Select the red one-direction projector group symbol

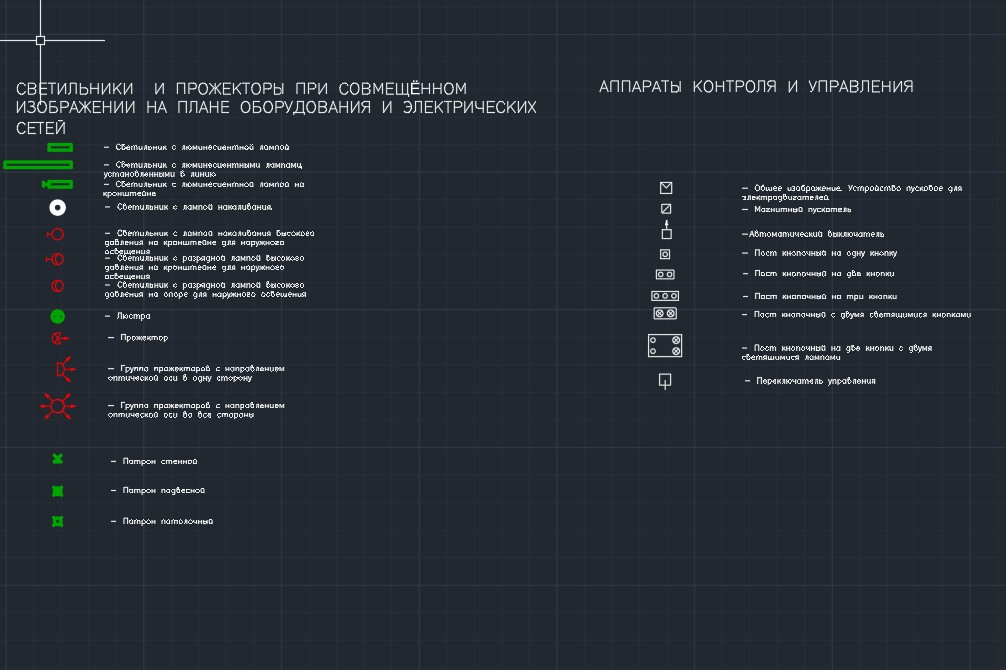pos(65,369)
